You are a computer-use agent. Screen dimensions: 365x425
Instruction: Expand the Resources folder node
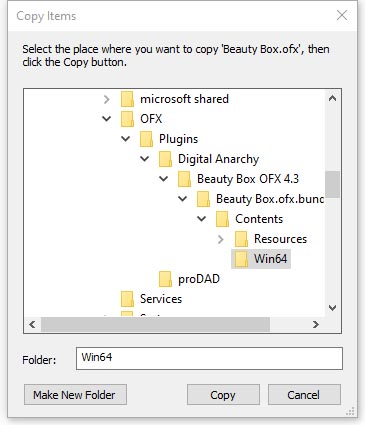[x=220, y=239]
